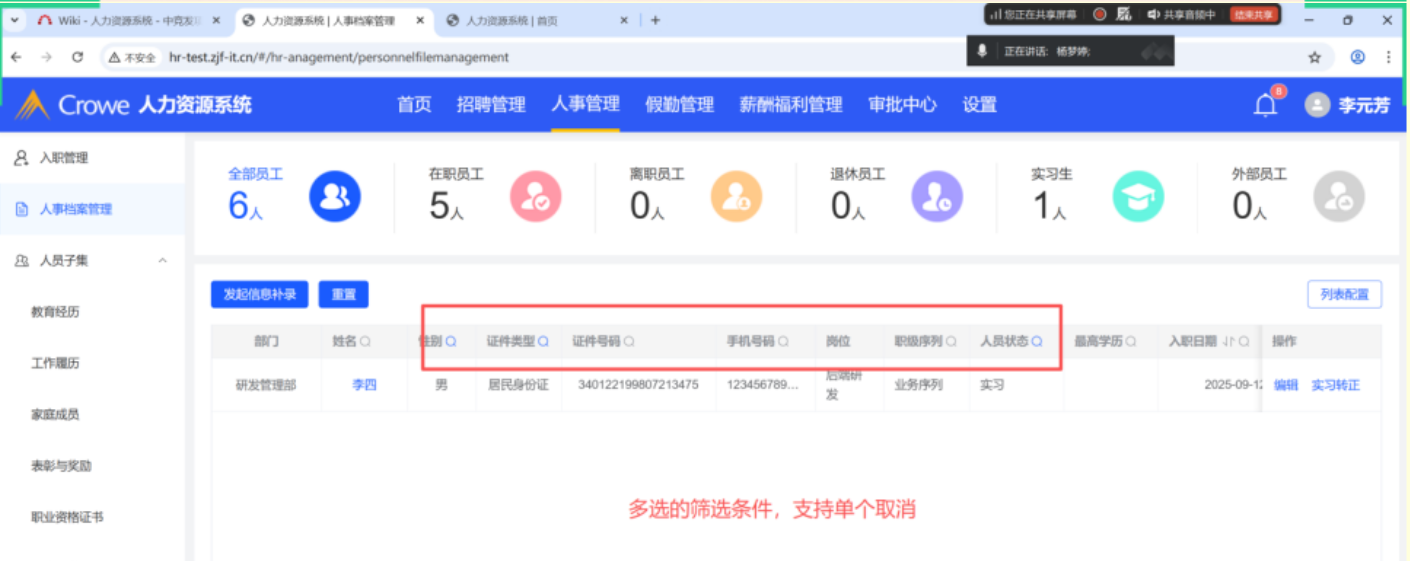Collapse the 人员子集 sidebar group

pyautogui.click(x=163, y=261)
